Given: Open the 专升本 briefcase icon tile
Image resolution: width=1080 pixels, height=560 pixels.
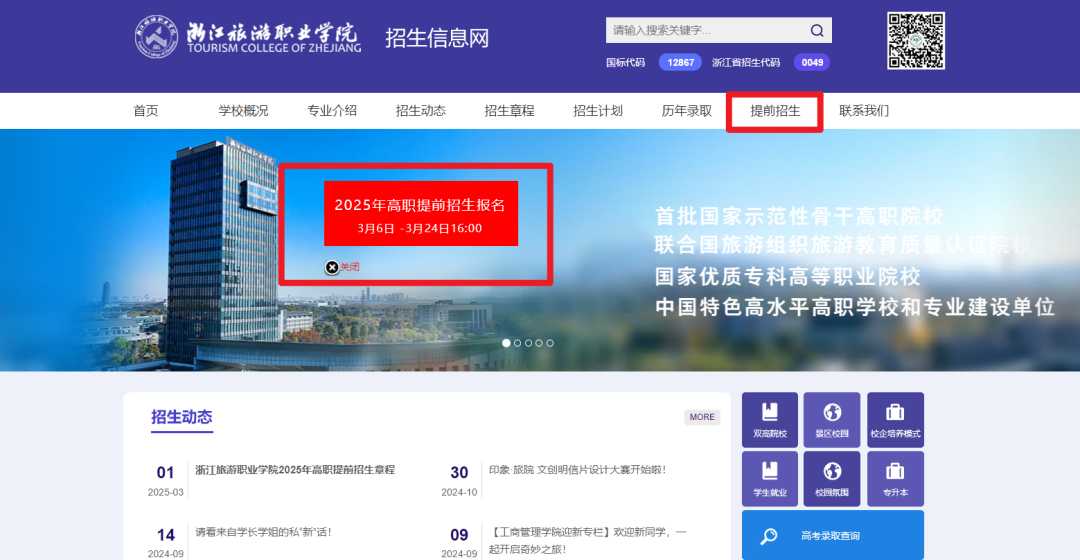Looking at the screenshot, I should click(895, 478).
